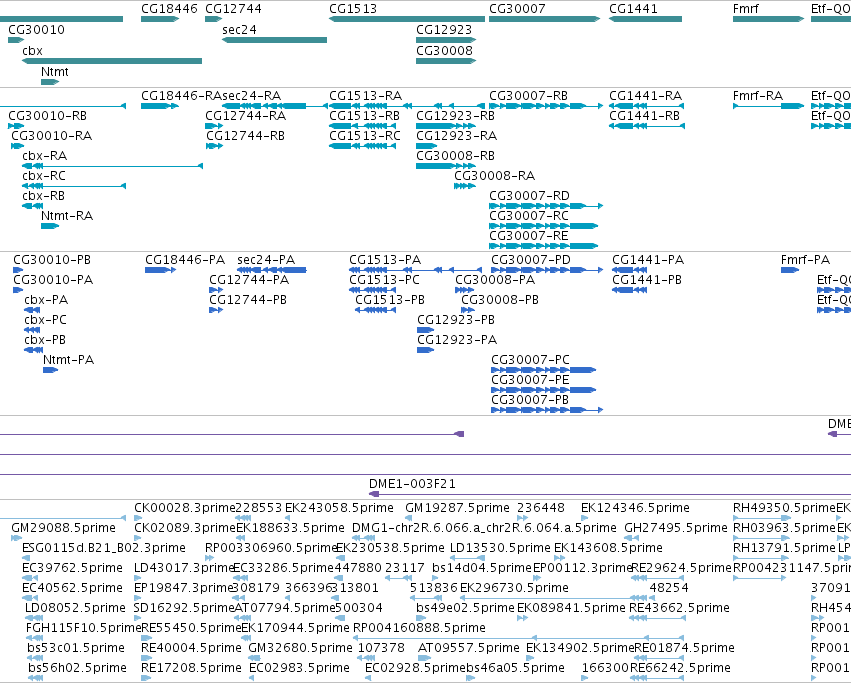Select protein label Ntmt-PA
This screenshot has width=851, height=683.
pos(68,361)
